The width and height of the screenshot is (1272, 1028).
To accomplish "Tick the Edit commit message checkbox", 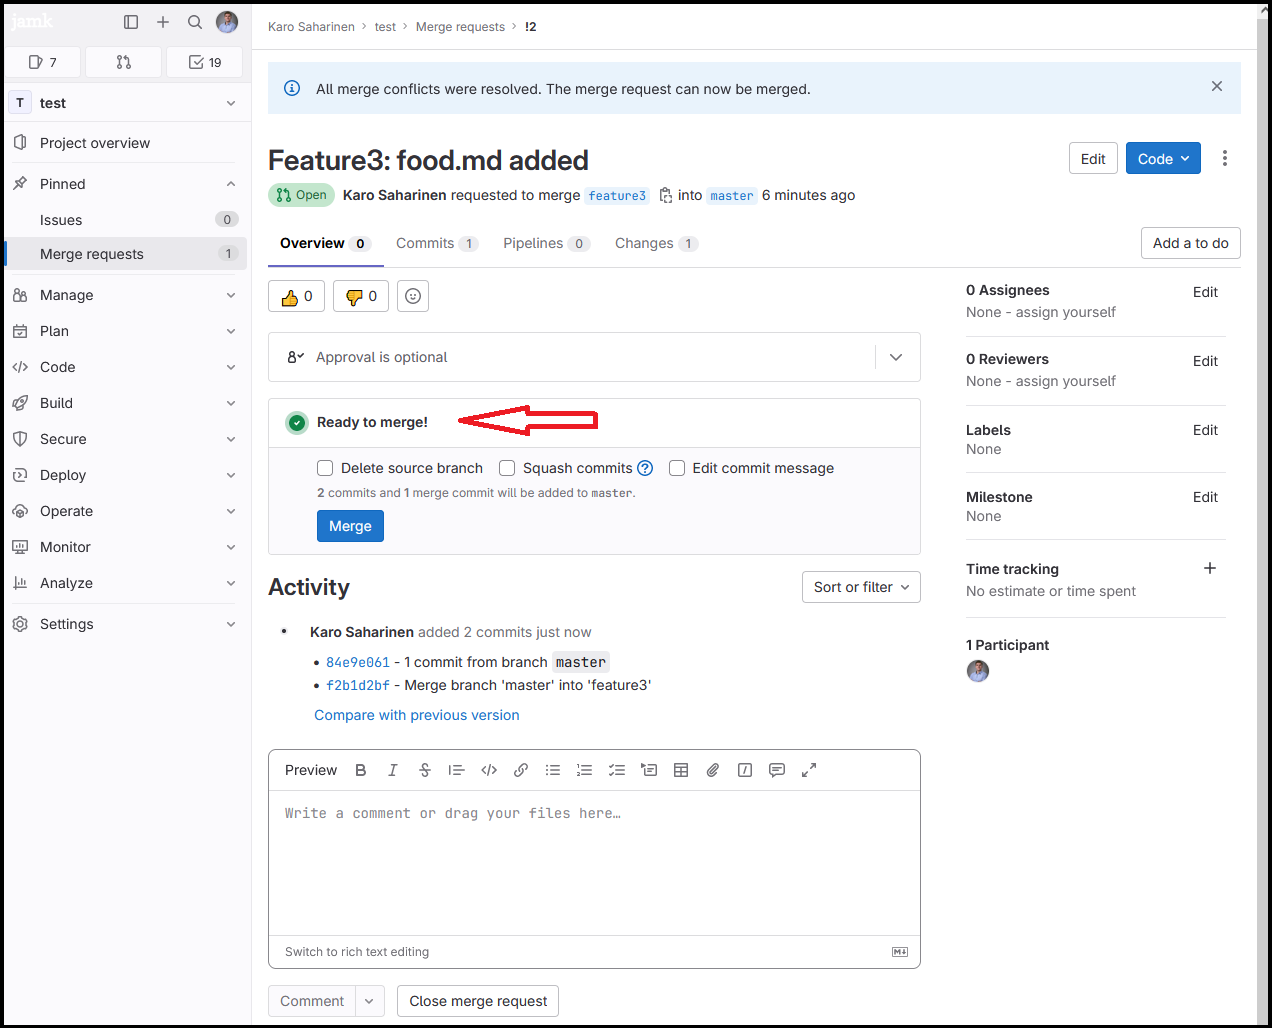I will [x=677, y=468].
